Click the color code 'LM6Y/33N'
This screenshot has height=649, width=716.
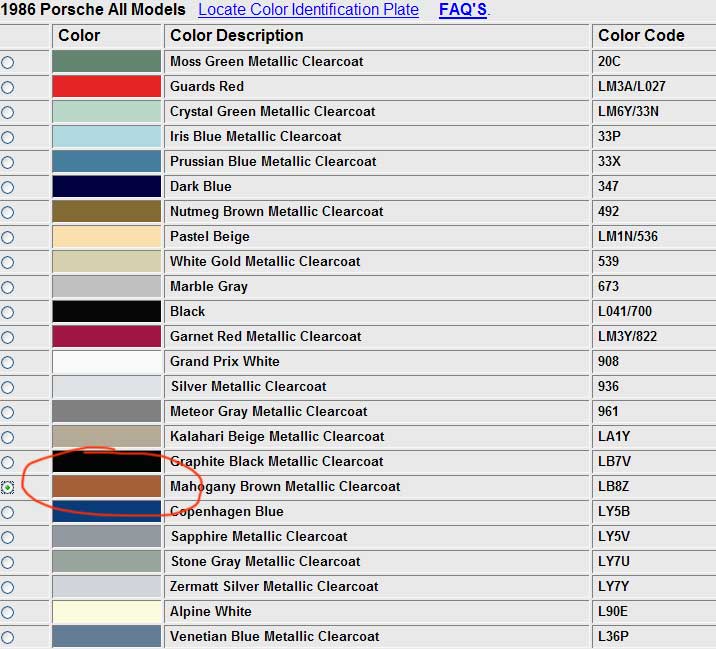pyautogui.click(x=628, y=111)
